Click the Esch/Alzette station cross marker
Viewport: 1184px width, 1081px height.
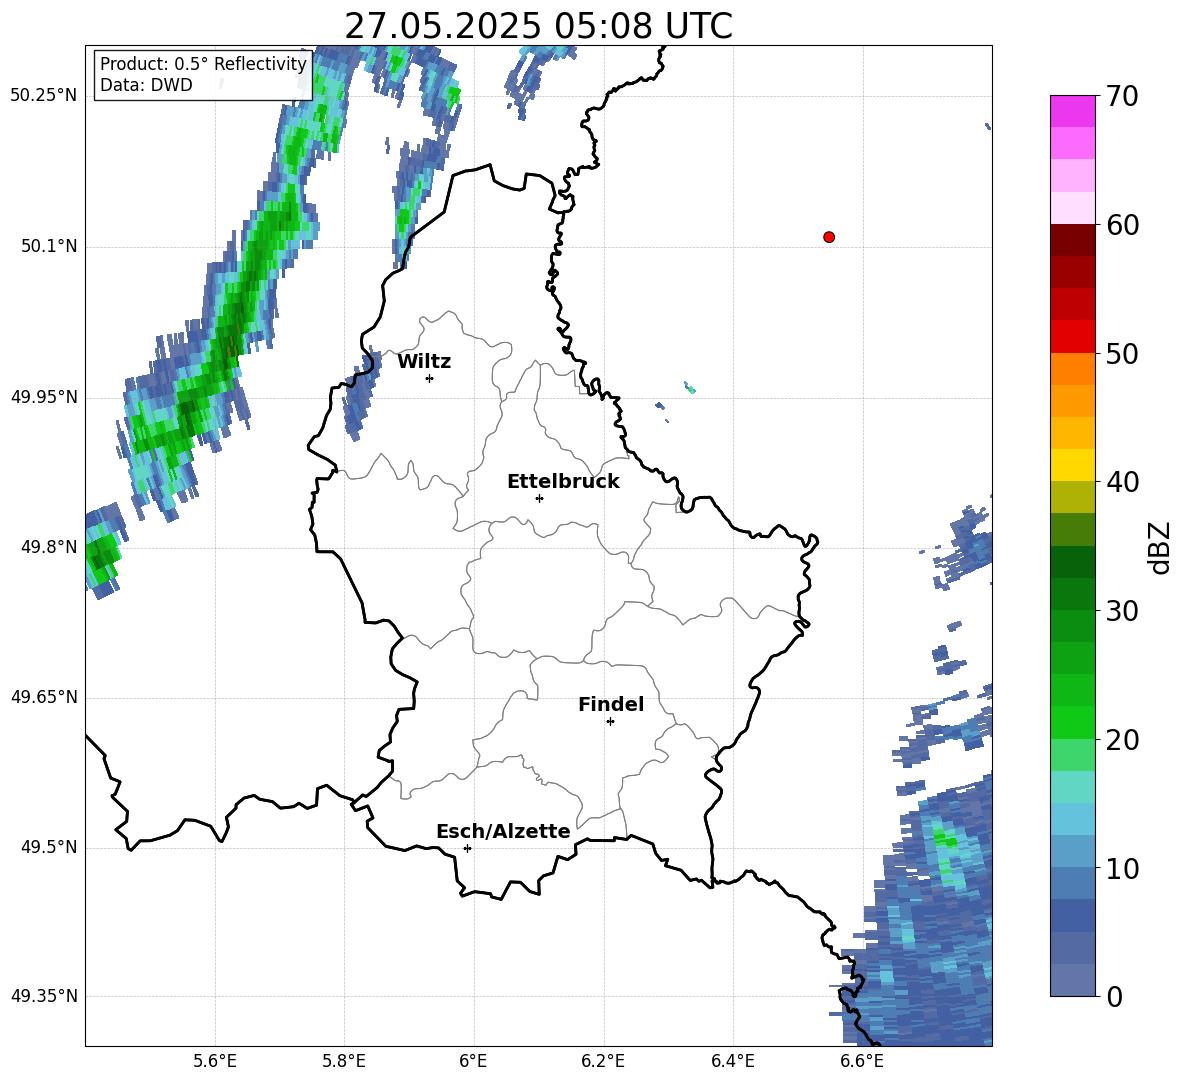click(467, 848)
